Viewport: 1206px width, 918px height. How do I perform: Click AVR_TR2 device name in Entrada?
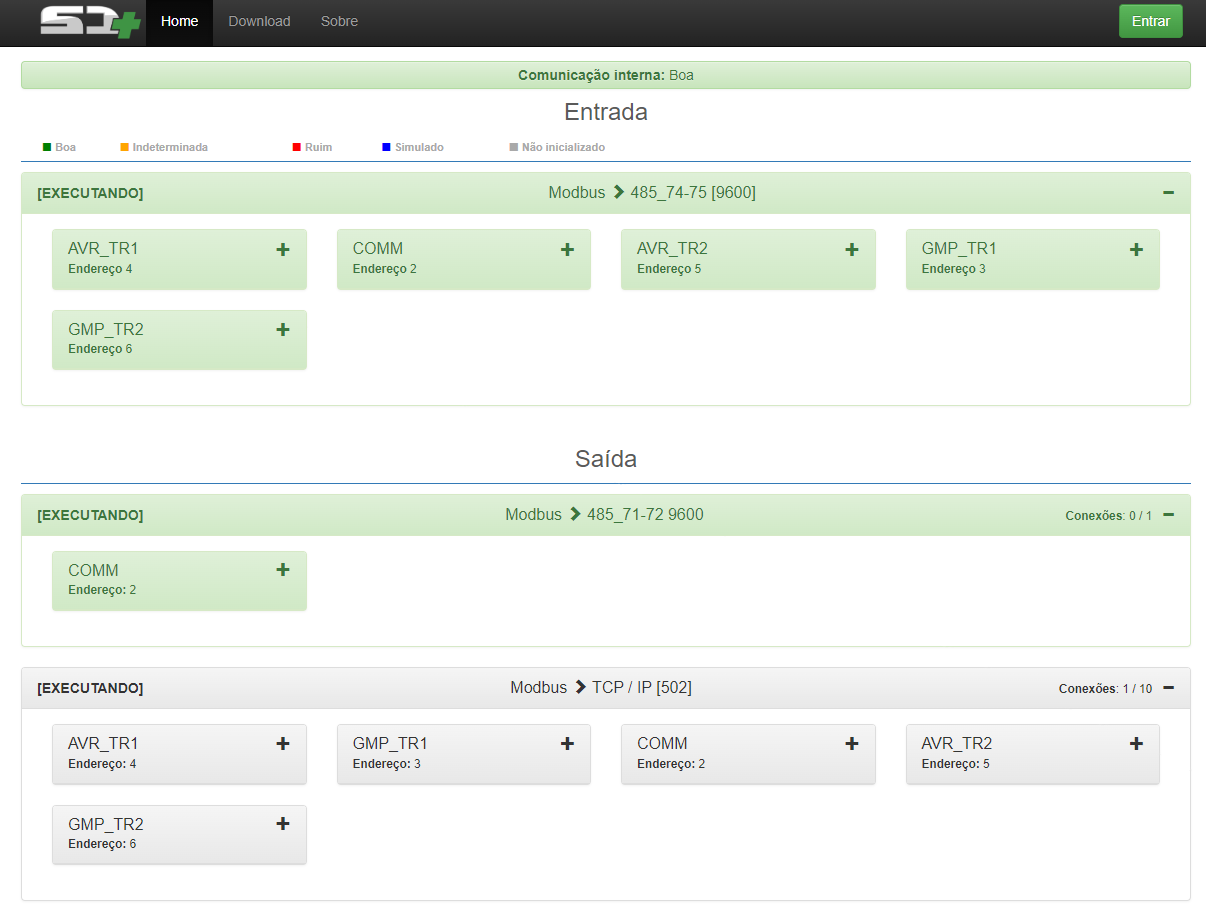click(672, 248)
